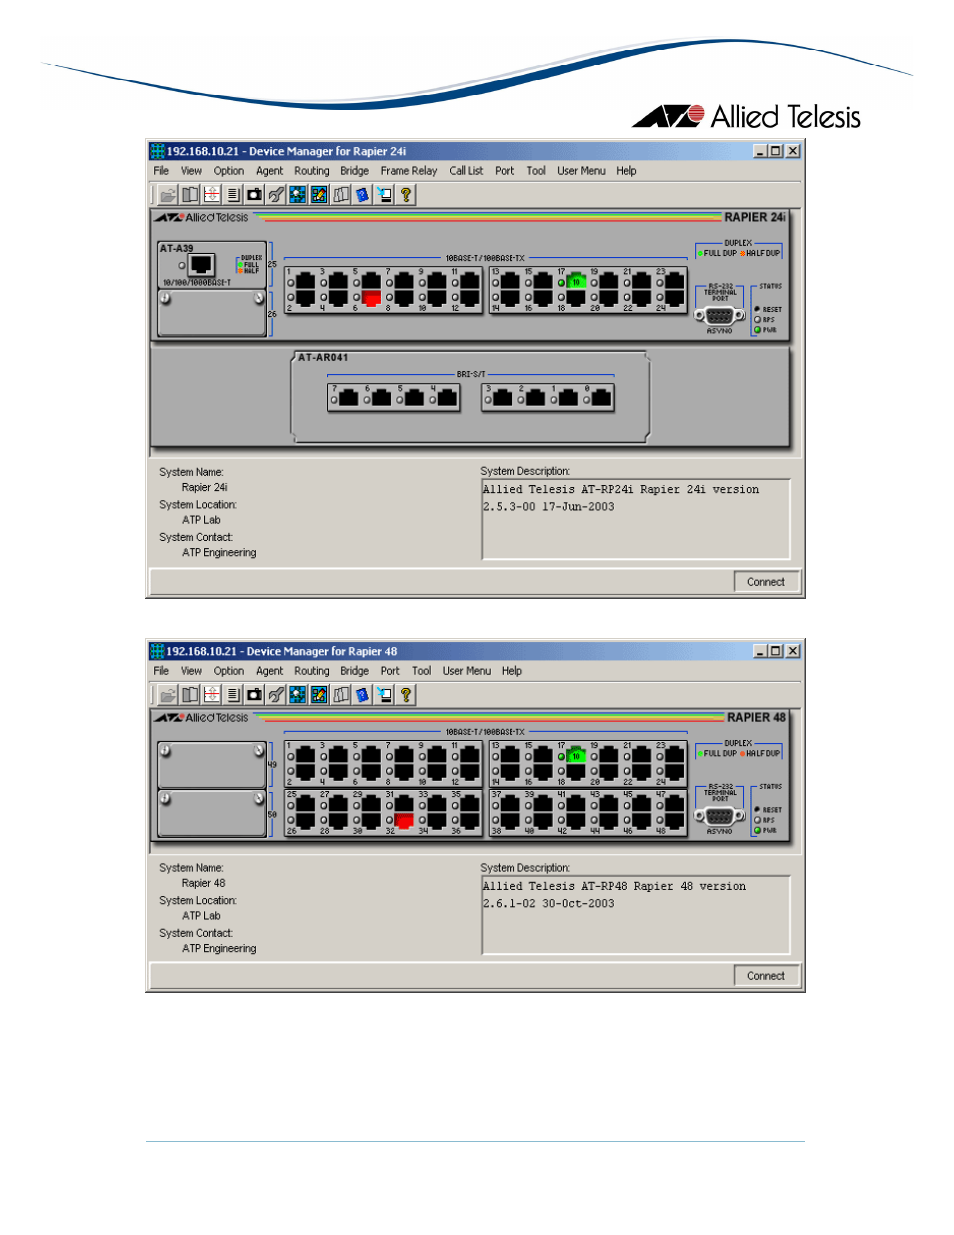Click the 'Rapier 48' system name text
The height and width of the screenshot is (1235, 954).
point(204,884)
